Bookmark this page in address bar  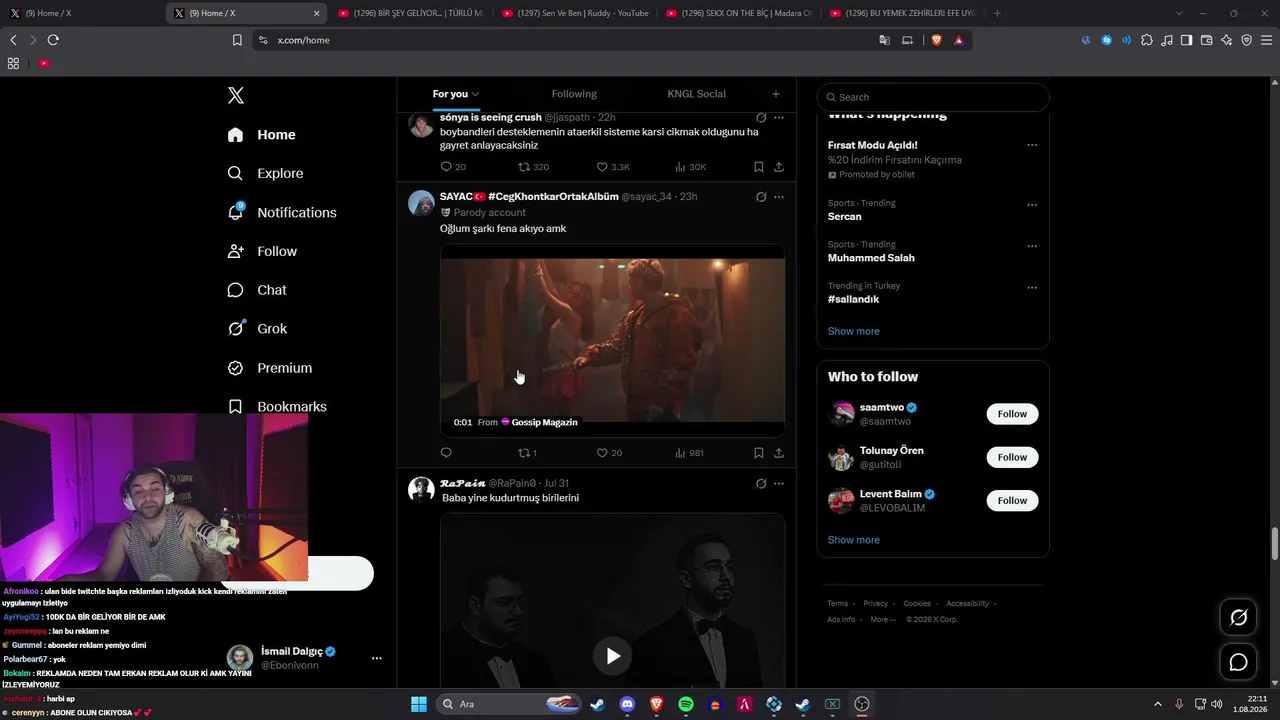pos(237,40)
